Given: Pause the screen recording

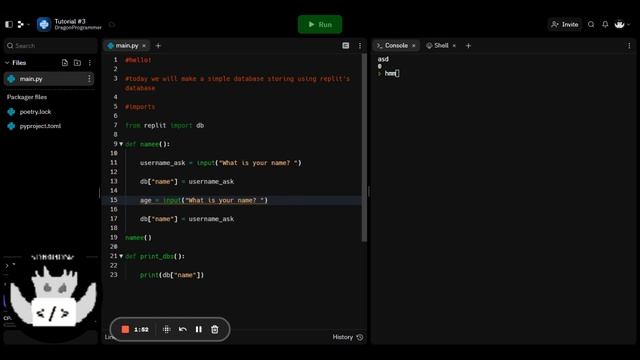Looking at the screenshot, I should coord(198,329).
